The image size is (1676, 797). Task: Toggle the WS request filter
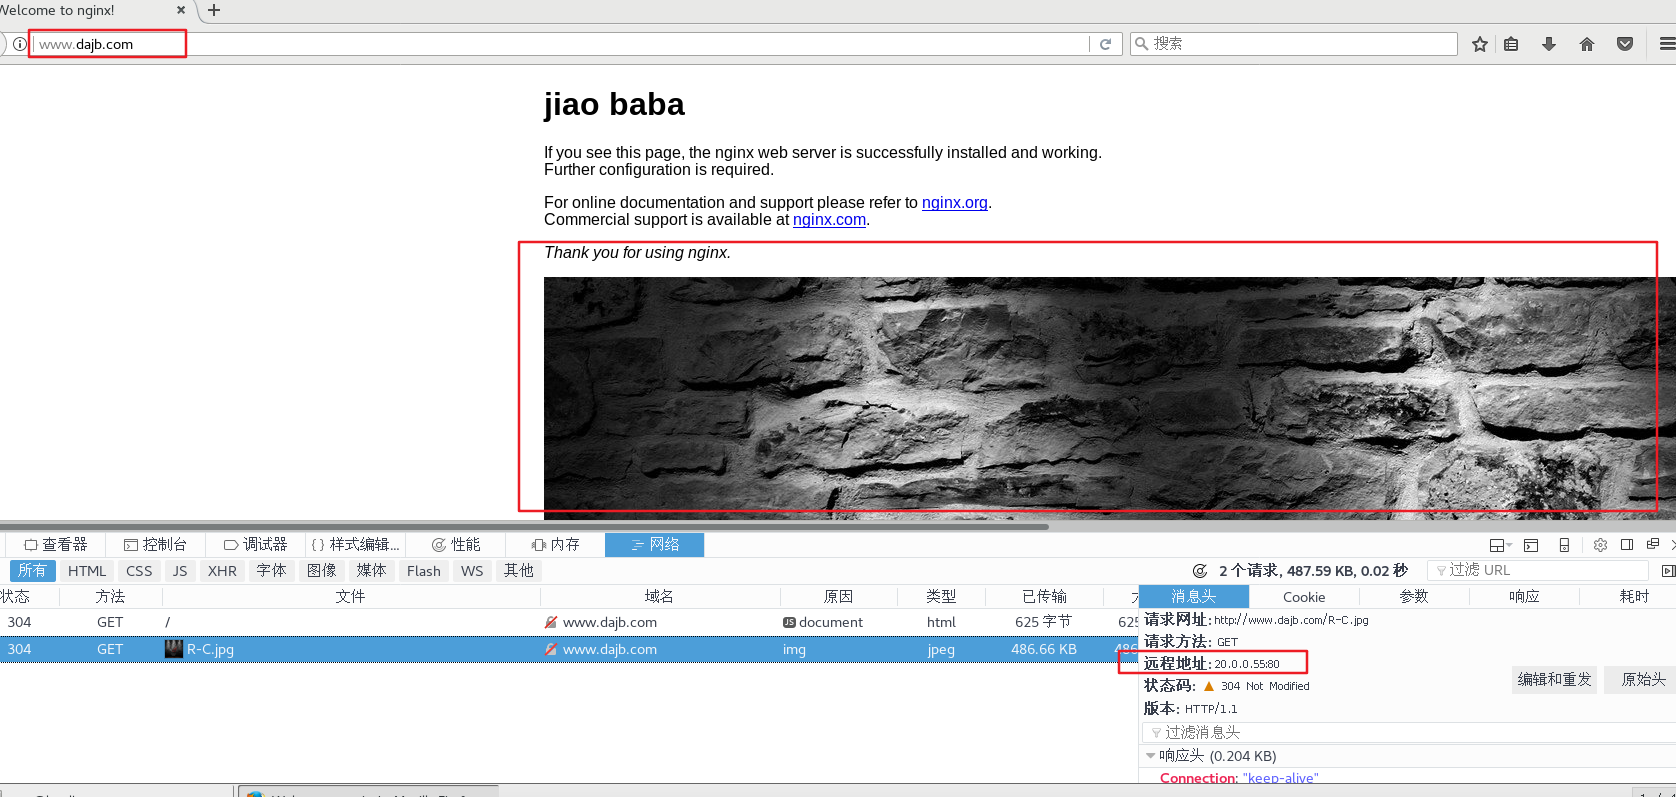[472, 571]
